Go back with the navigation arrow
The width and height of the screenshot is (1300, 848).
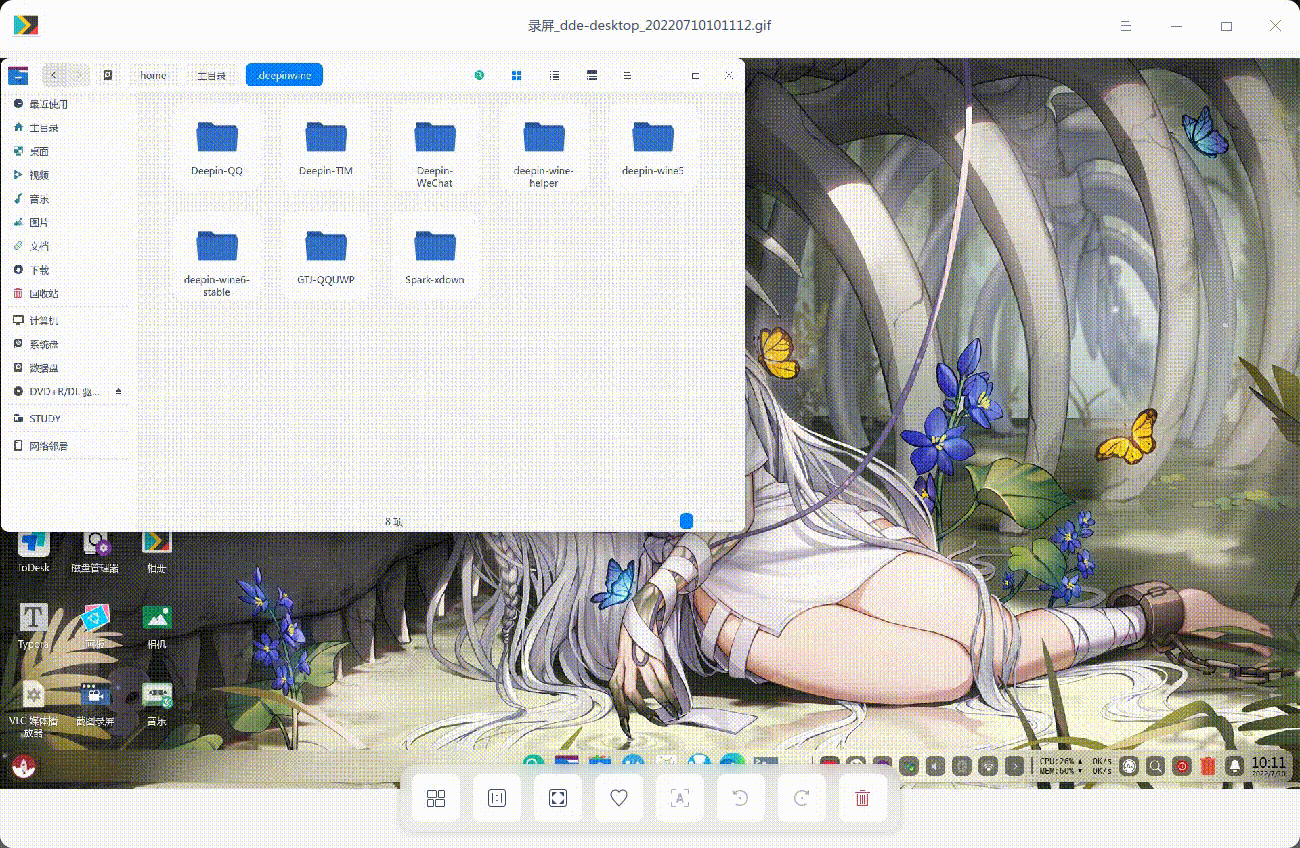[53, 75]
